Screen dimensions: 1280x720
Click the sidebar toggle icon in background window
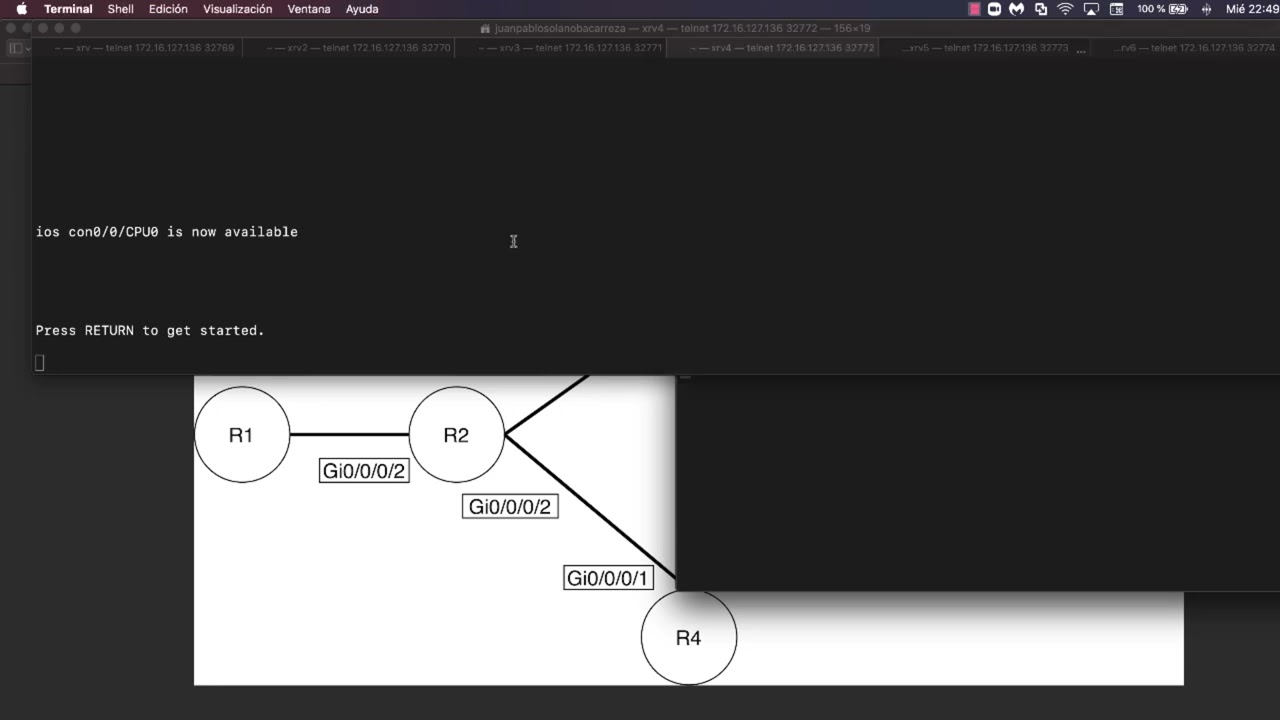(x=15, y=48)
